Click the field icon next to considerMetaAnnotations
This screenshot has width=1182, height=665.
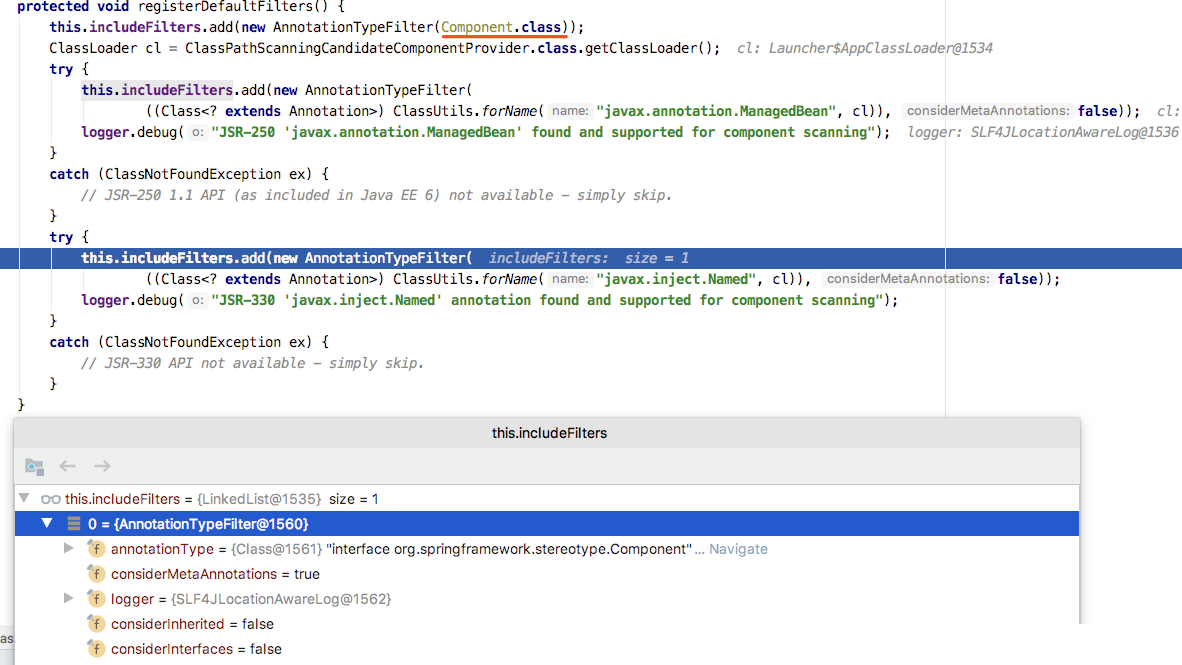[x=96, y=574]
